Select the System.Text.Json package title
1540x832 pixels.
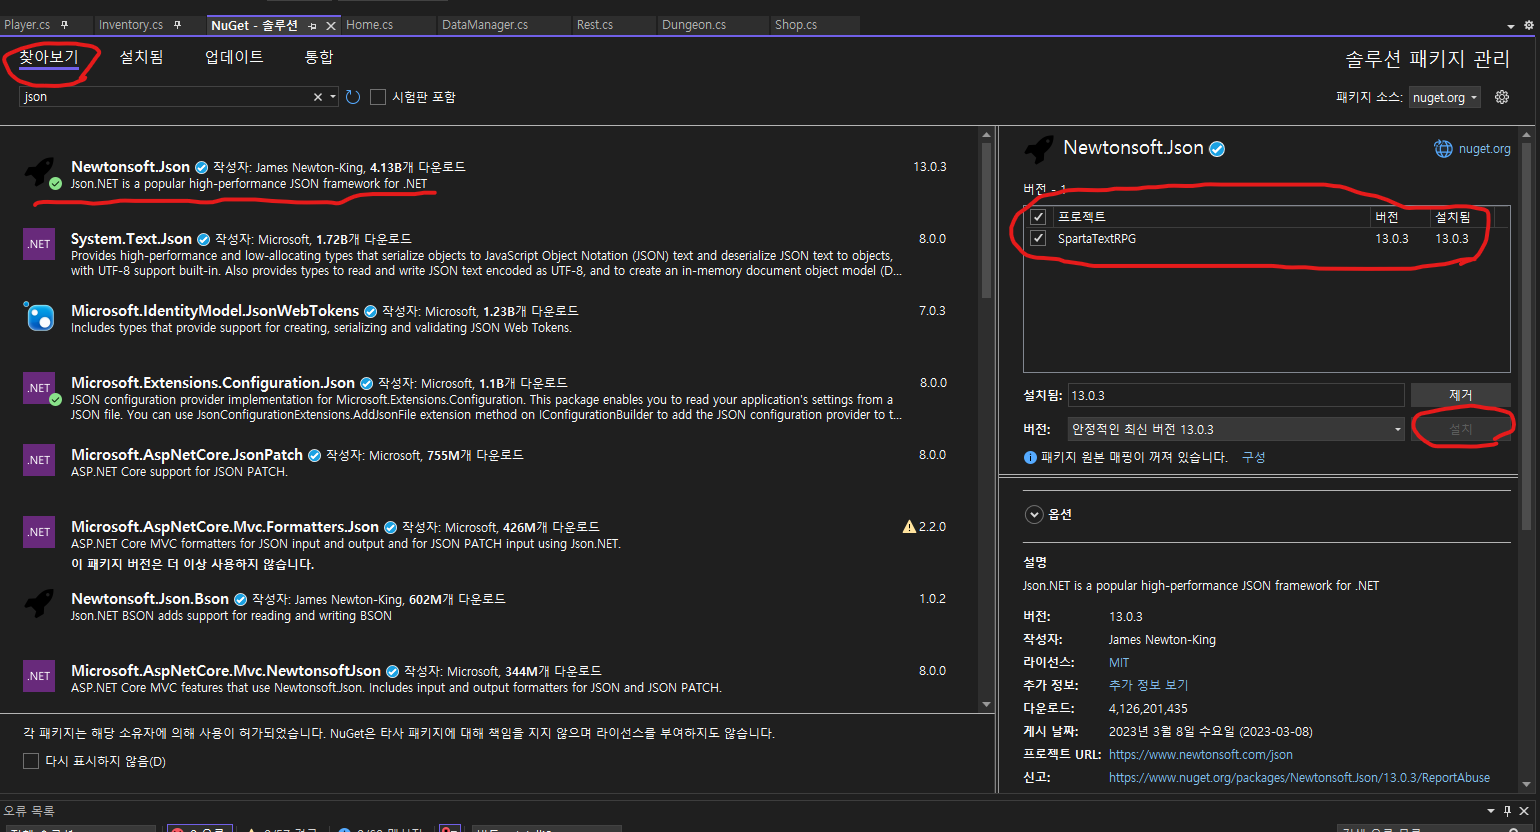click(x=131, y=239)
